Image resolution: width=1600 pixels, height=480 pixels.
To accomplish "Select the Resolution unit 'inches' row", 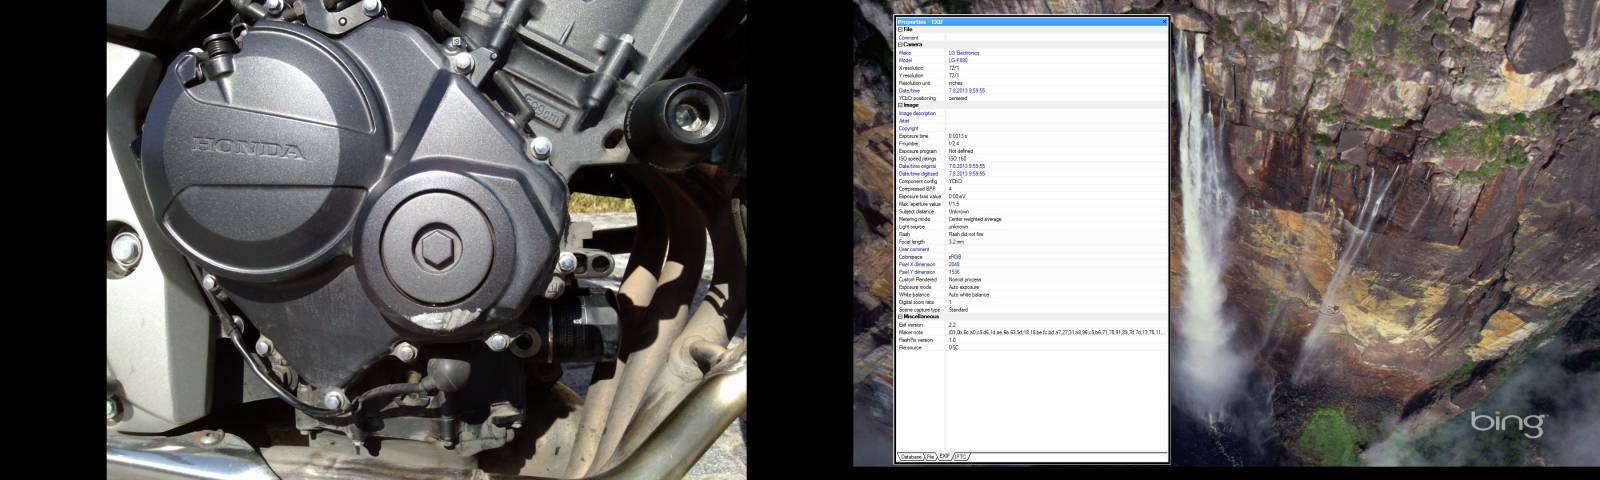I will [x=1031, y=83].
